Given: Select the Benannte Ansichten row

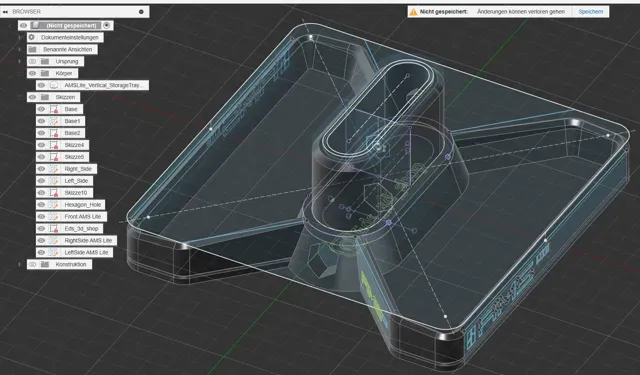Looking at the screenshot, I should 62,49.
